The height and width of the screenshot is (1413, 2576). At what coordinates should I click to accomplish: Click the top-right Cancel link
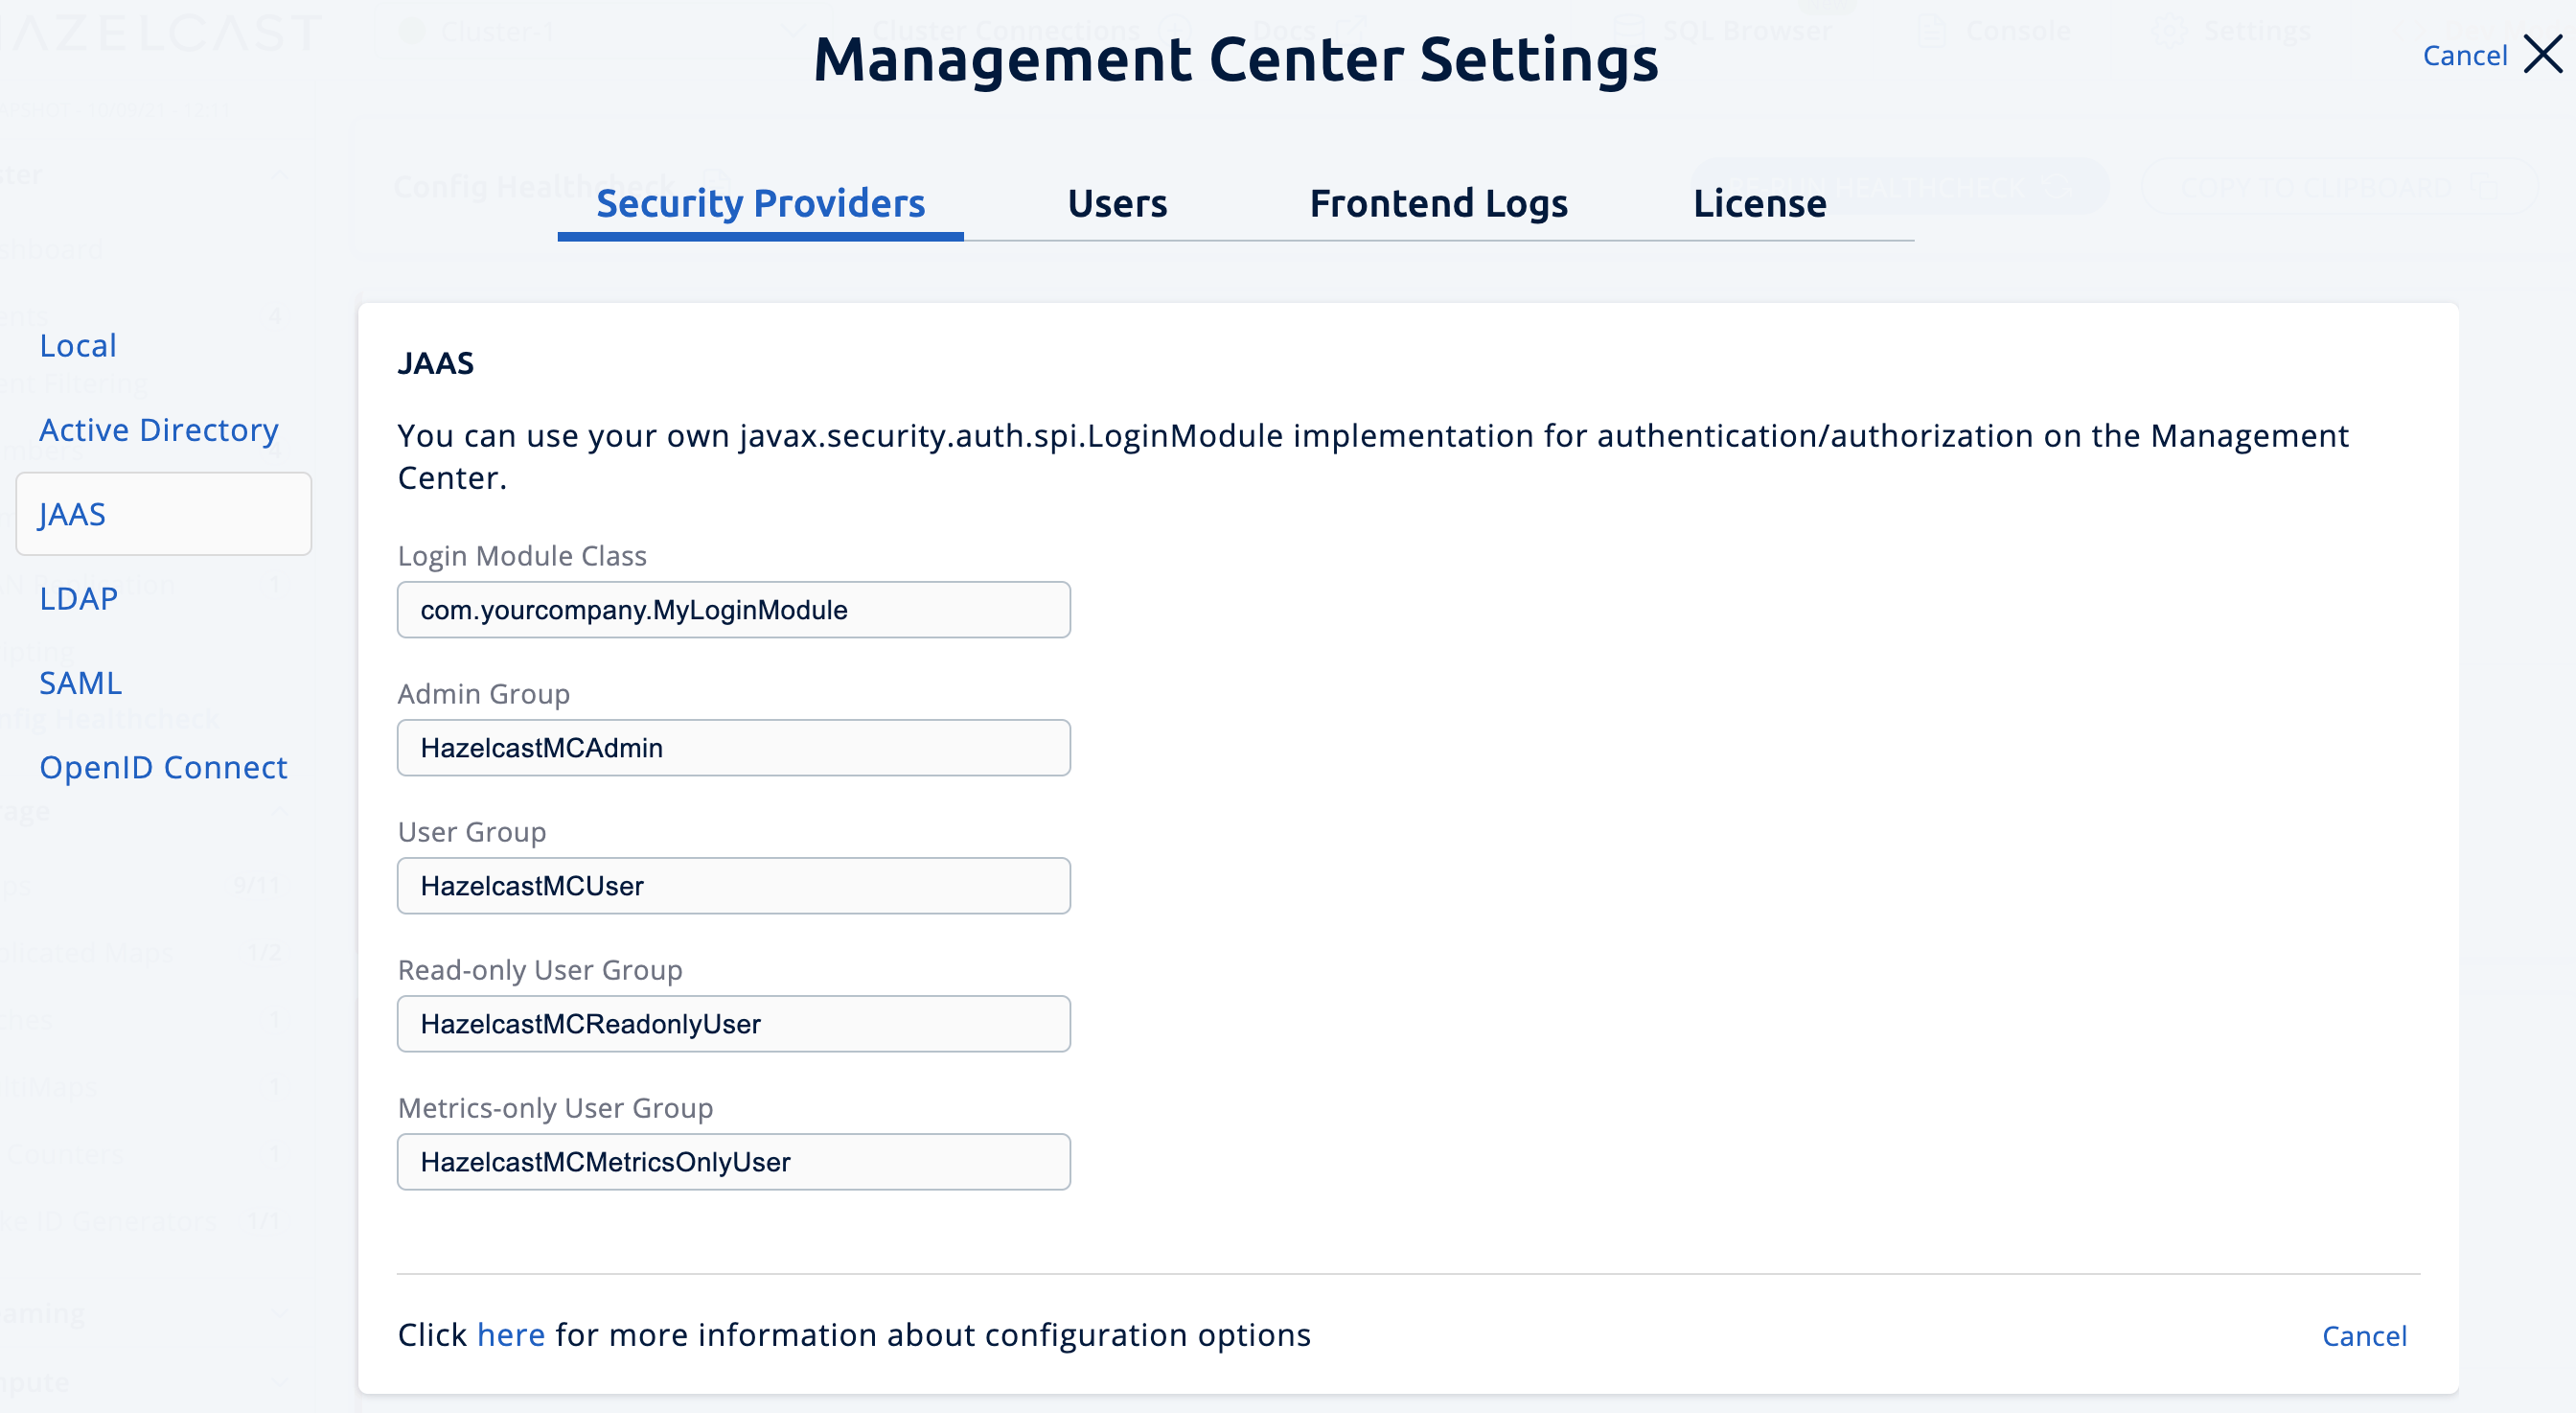coord(2463,56)
